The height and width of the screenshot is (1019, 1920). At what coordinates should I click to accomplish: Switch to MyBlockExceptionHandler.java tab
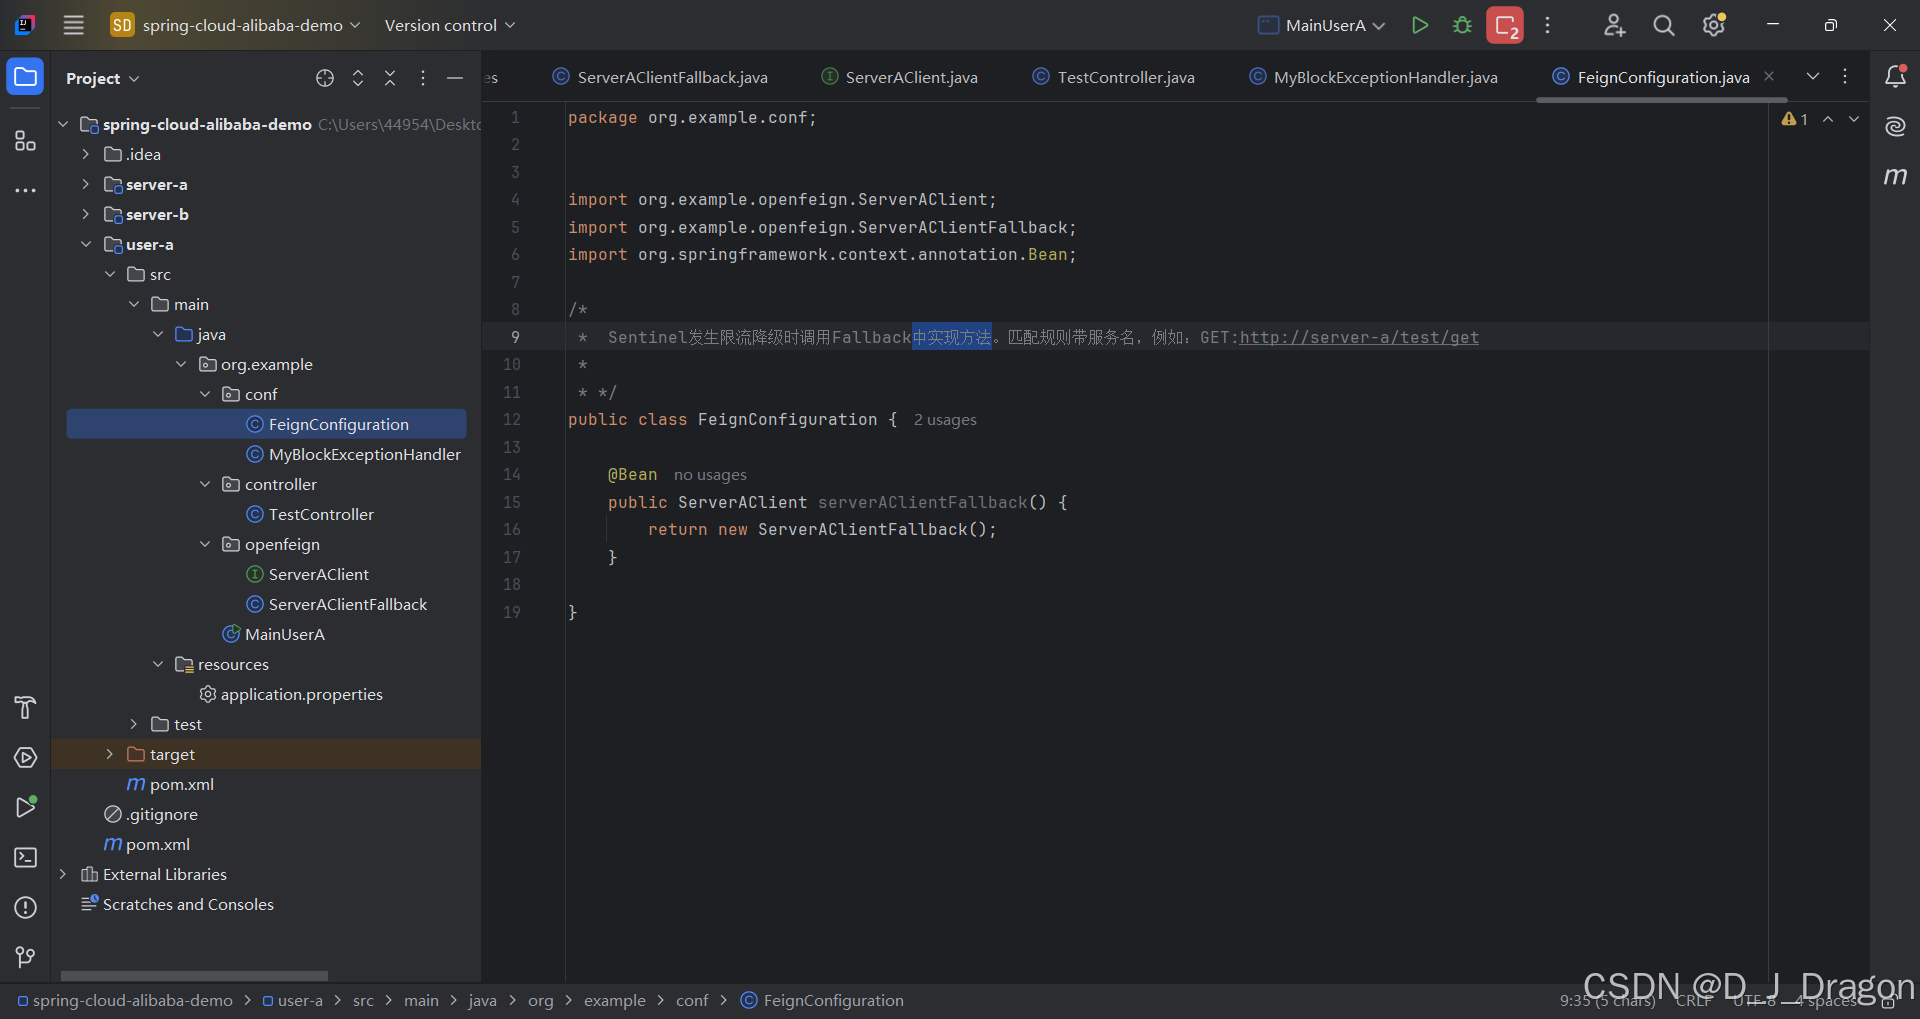[x=1374, y=77]
